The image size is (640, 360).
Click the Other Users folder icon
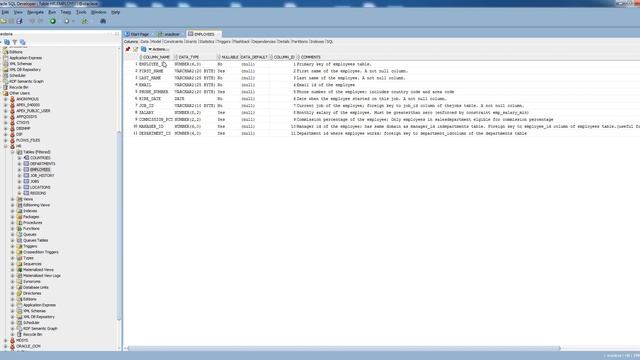pos(6,93)
